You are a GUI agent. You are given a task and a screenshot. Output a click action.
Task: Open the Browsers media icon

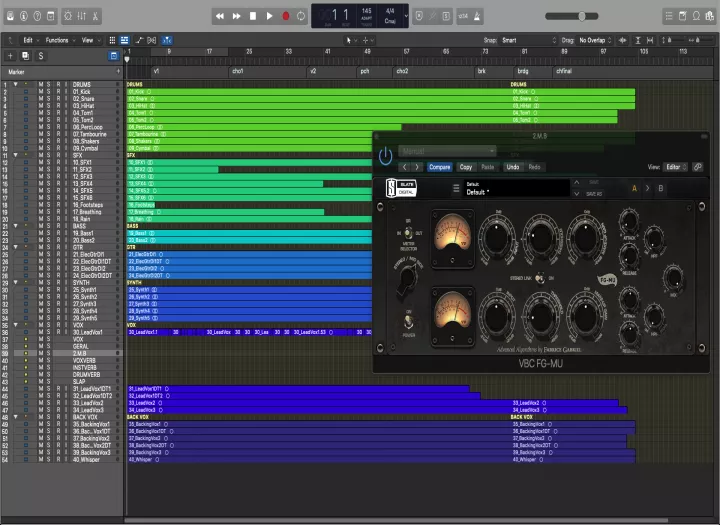710,16
